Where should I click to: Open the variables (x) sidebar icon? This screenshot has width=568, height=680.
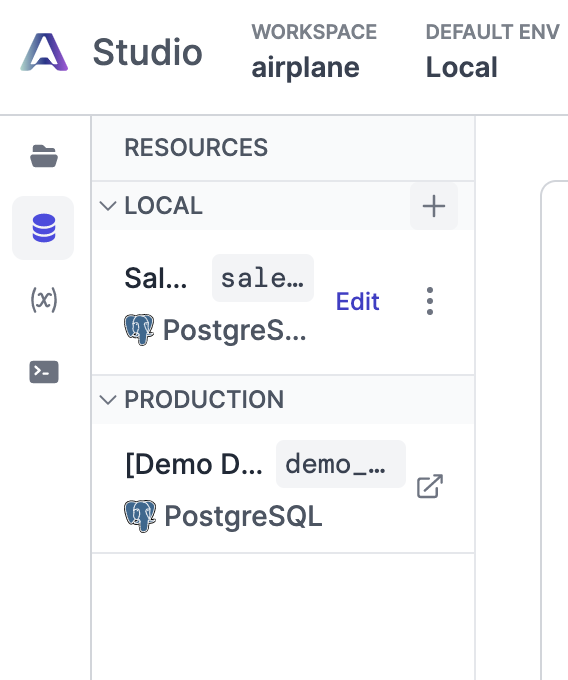click(x=44, y=300)
